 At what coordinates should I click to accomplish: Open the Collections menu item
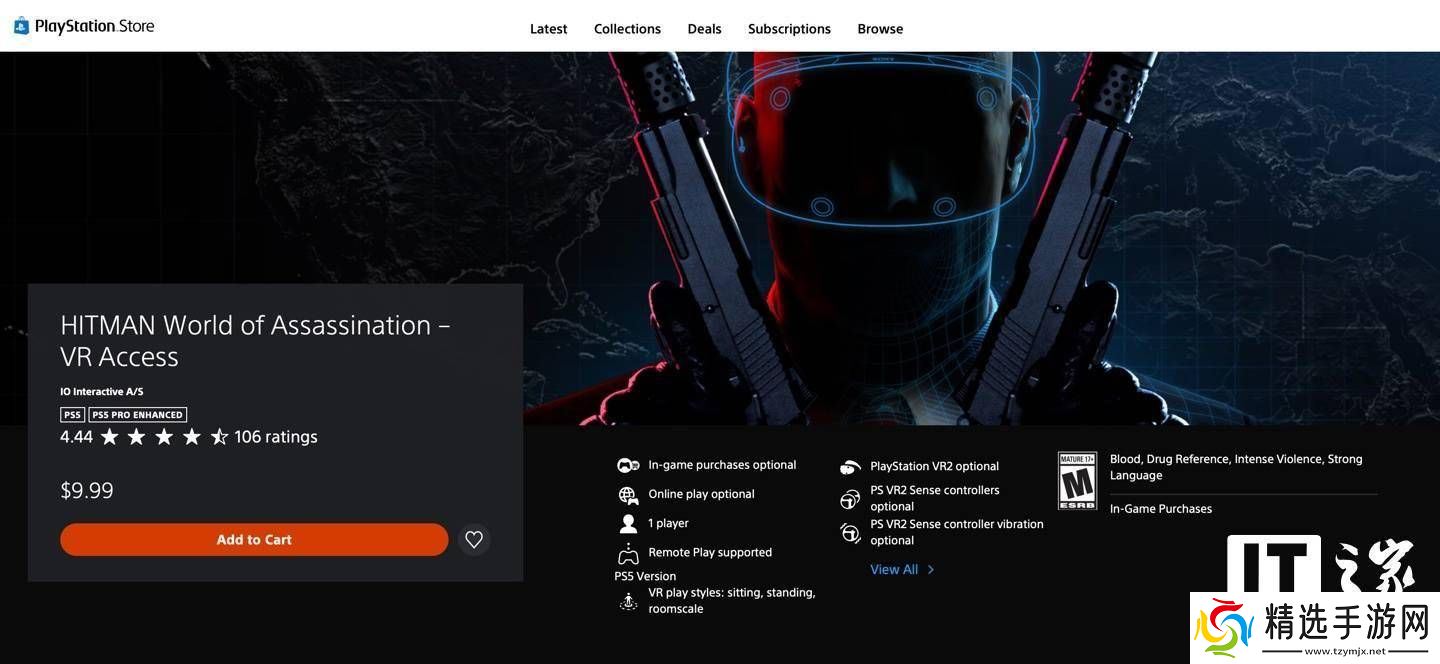(x=627, y=29)
